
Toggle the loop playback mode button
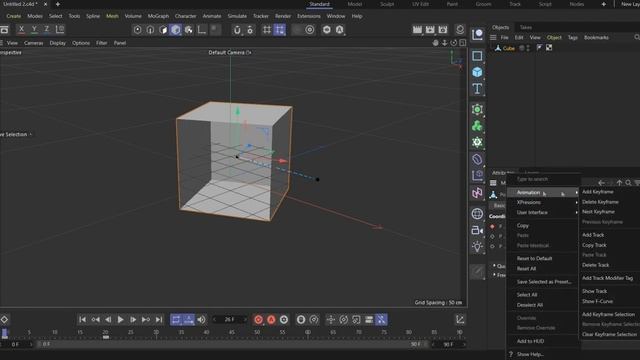coord(176,320)
